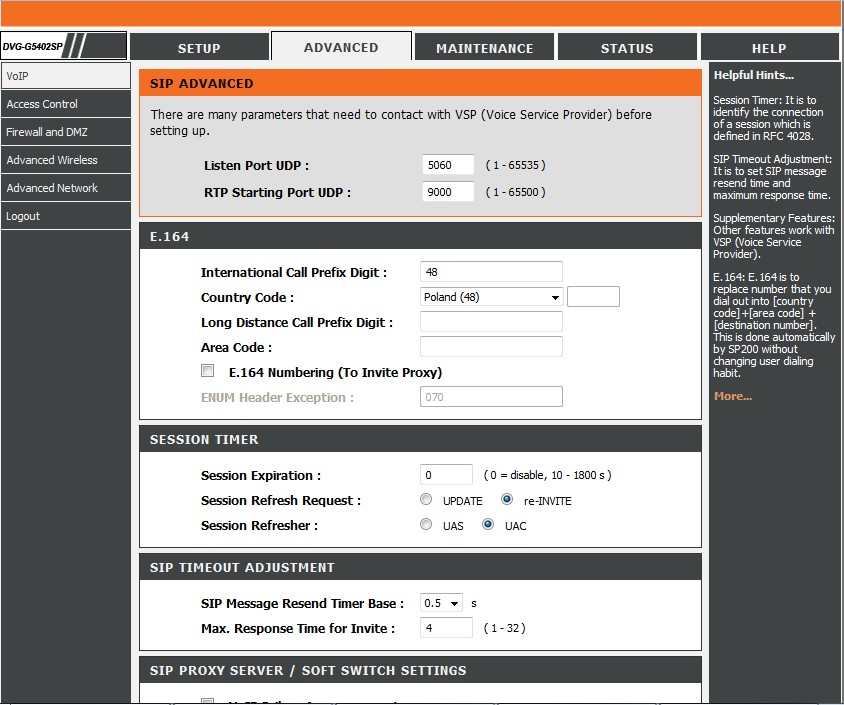The image size is (844, 705).
Task: Click the SIP ADVANCED section heading
Action: [201, 83]
